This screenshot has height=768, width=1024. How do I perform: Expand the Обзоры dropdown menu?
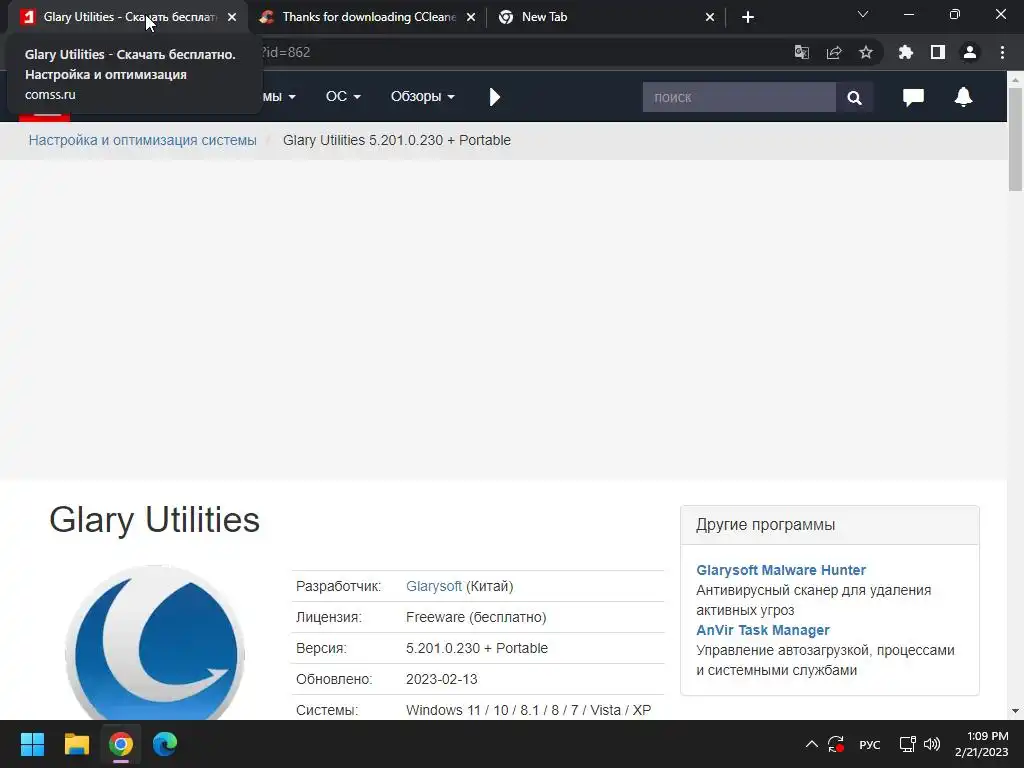423,97
